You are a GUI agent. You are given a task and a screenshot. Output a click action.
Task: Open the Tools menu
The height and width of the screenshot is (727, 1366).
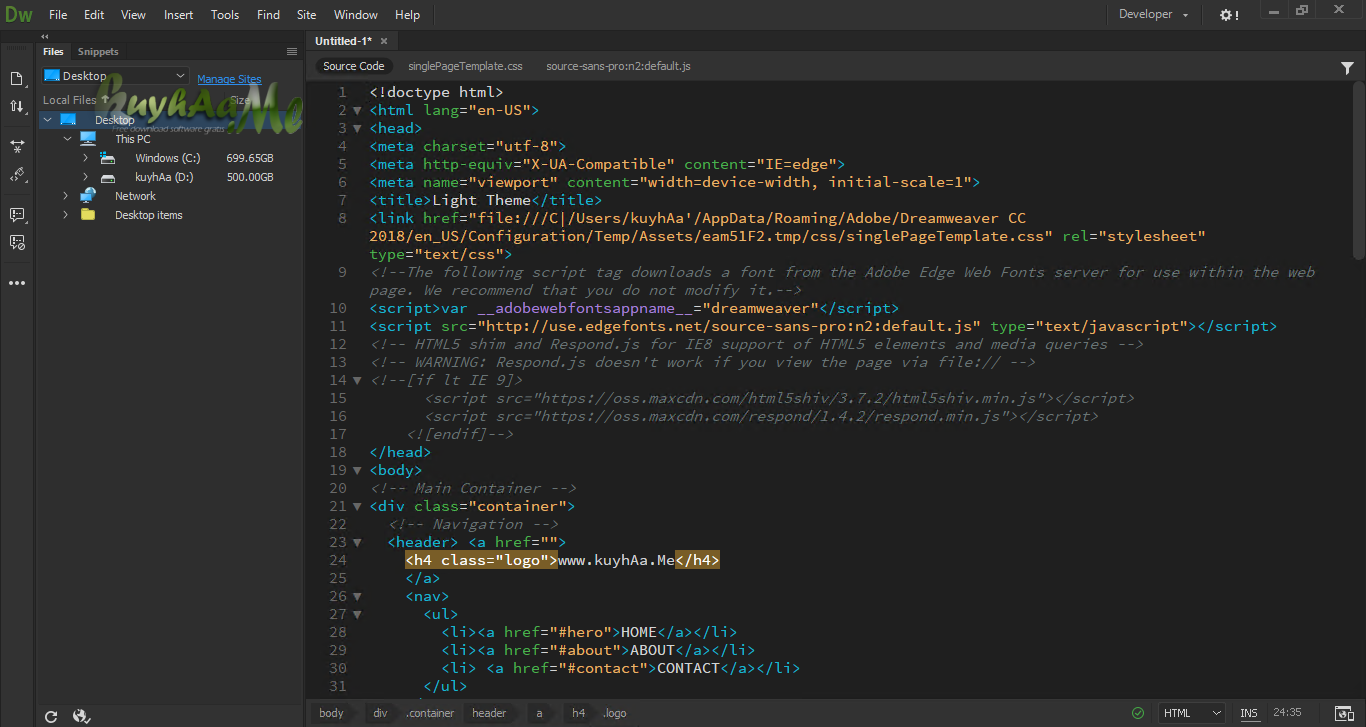[225, 15]
